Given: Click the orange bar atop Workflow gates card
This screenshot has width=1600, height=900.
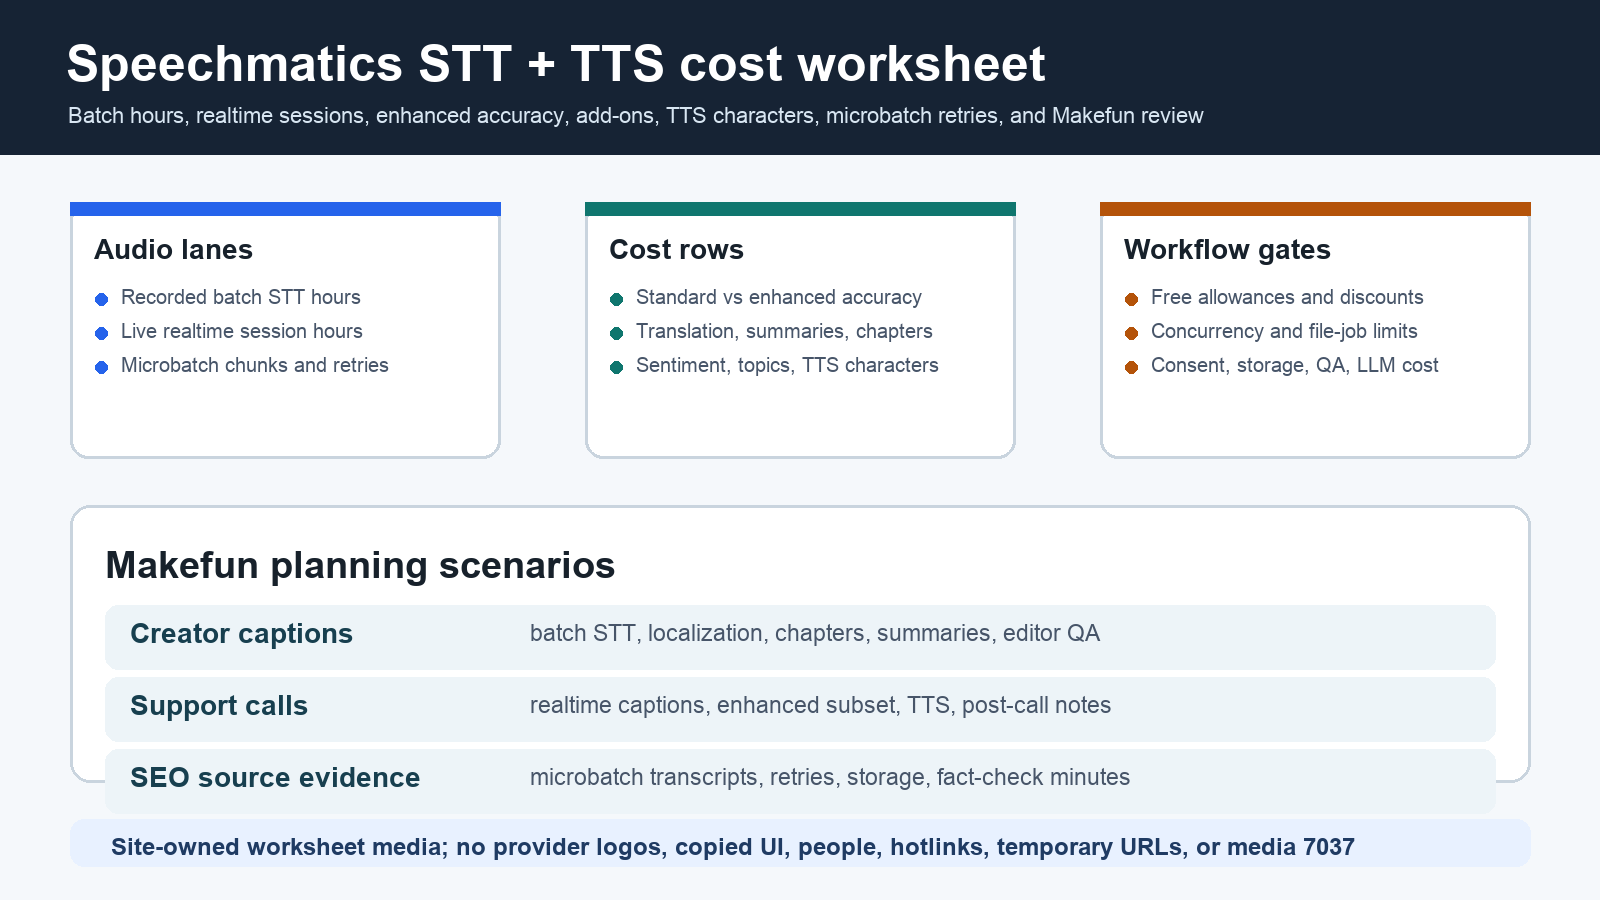Looking at the screenshot, I should (x=1315, y=209).
